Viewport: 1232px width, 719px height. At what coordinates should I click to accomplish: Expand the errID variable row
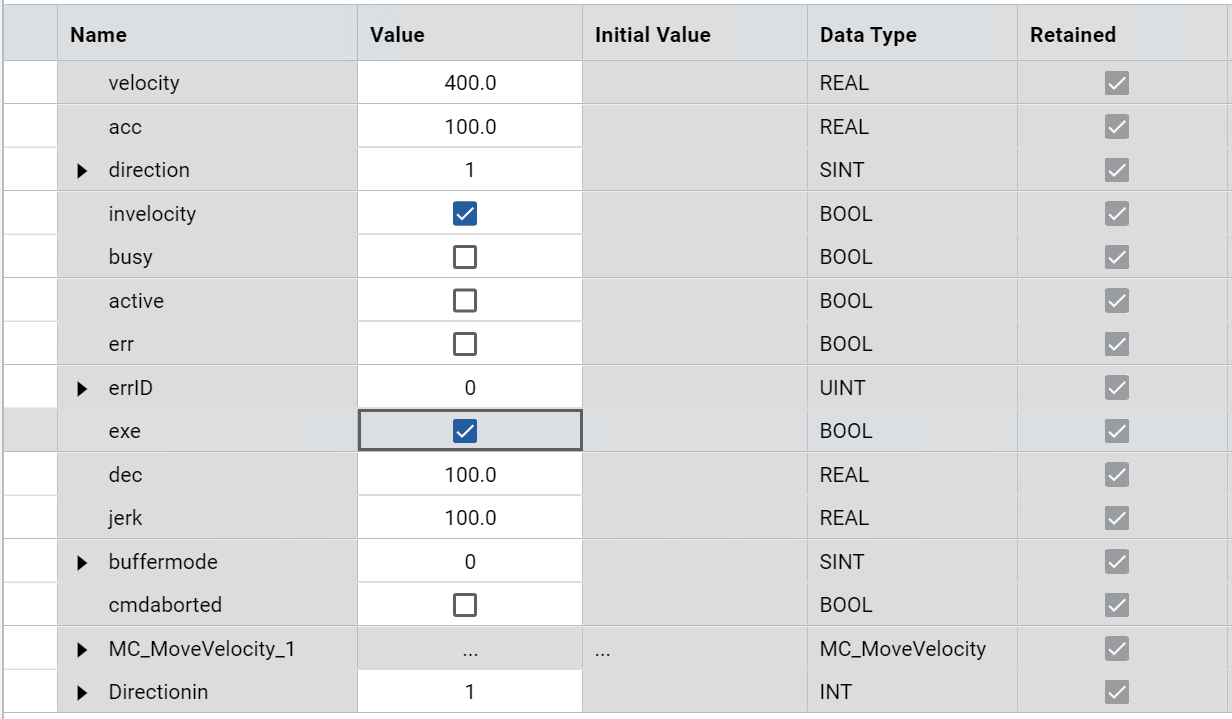coord(82,388)
